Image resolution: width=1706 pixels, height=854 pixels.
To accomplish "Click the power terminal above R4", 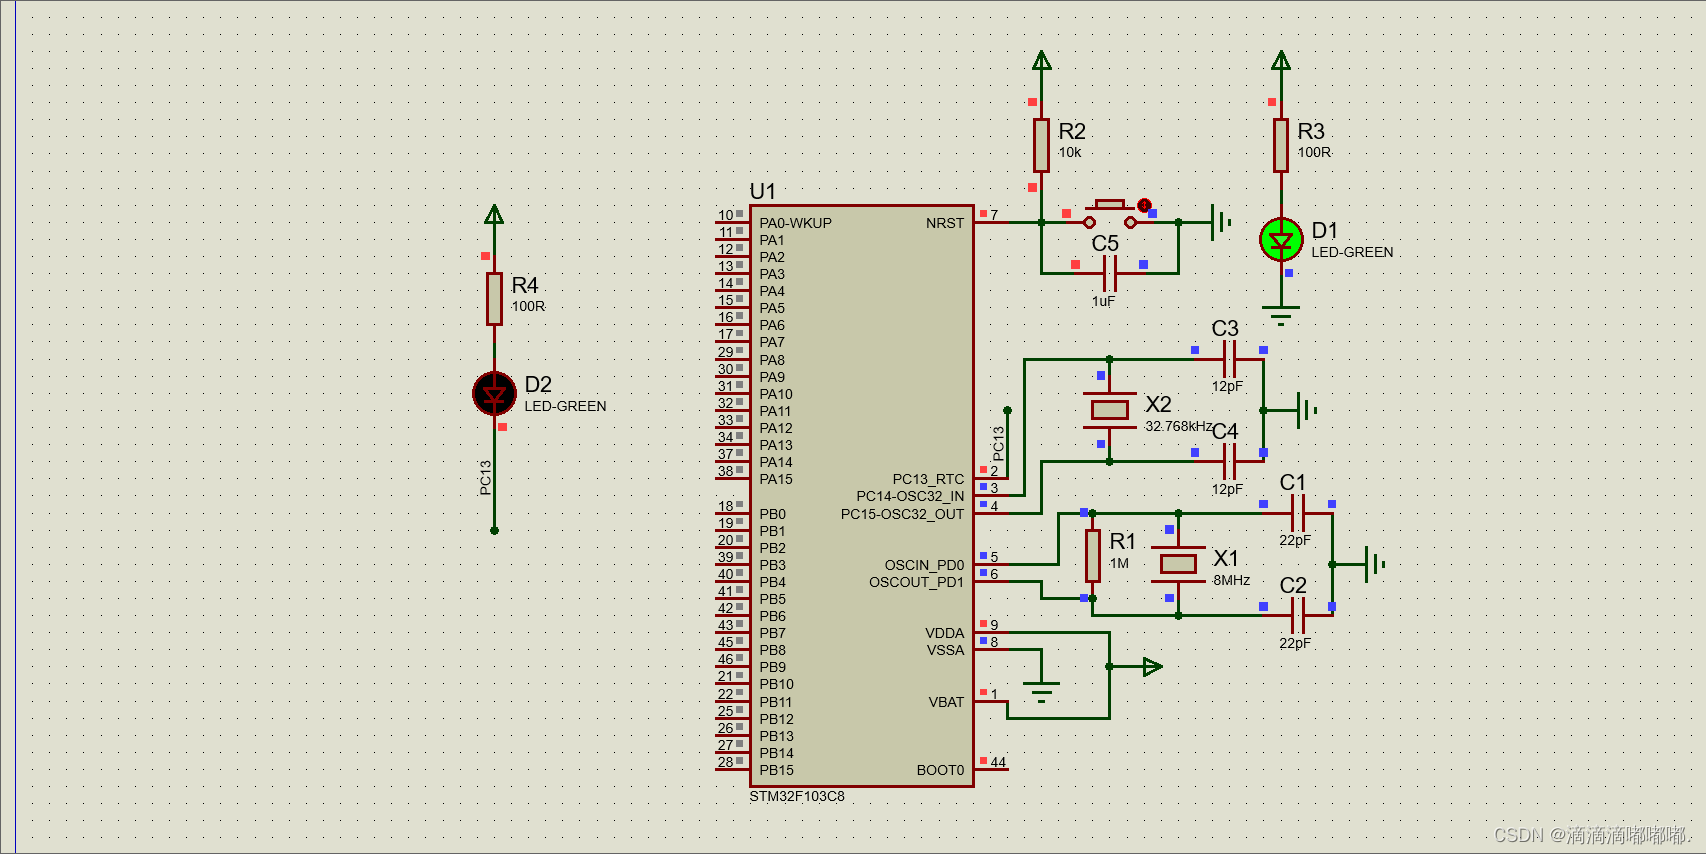I will pos(494,214).
